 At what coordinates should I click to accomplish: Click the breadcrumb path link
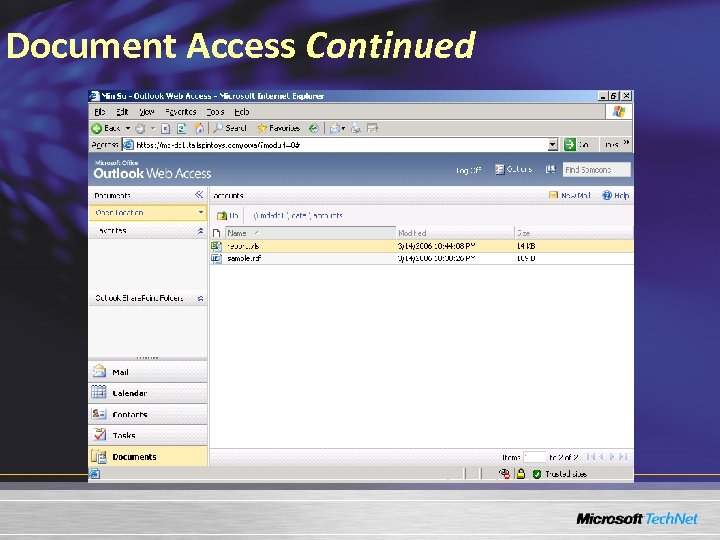click(298, 215)
